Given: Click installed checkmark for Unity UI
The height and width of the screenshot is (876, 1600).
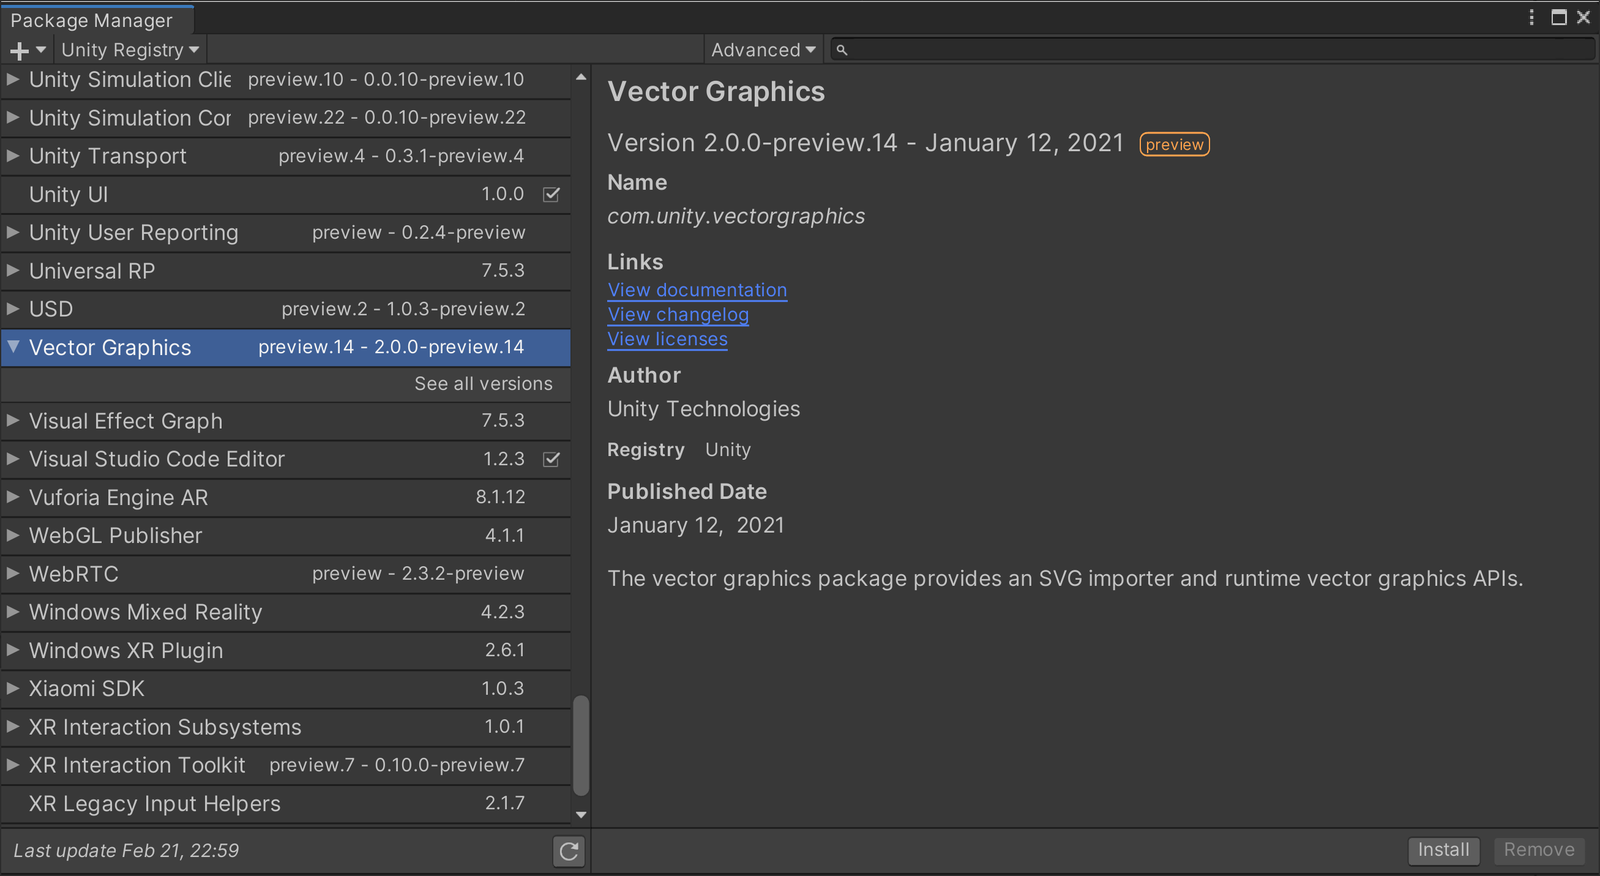Looking at the screenshot, I should point(551,194).
